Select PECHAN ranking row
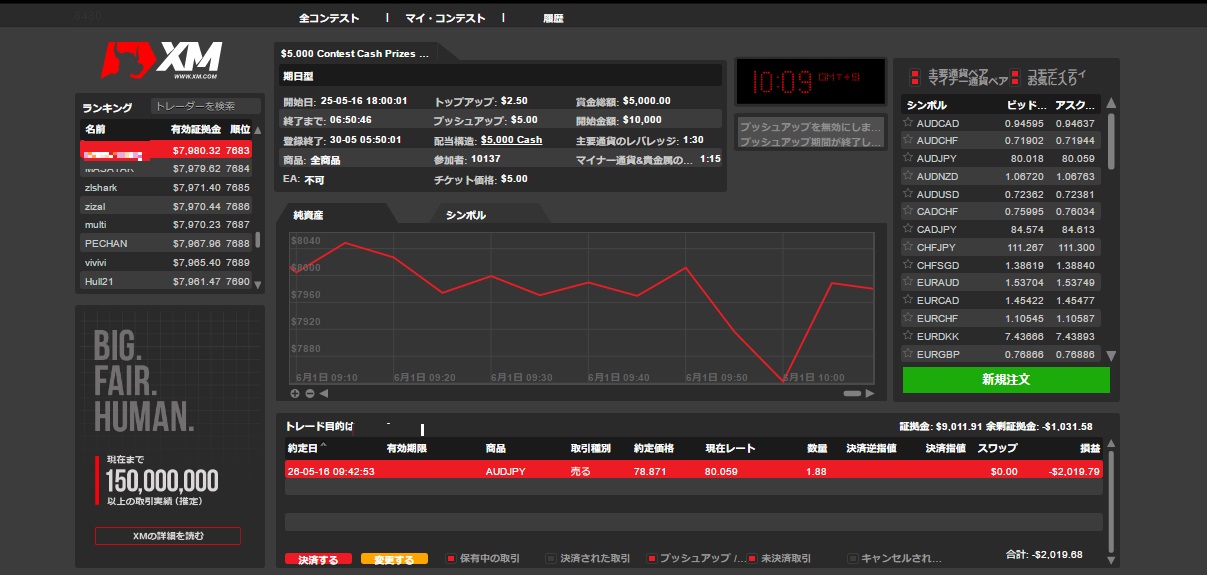1207x575 pixels. (x=165, y=243)
